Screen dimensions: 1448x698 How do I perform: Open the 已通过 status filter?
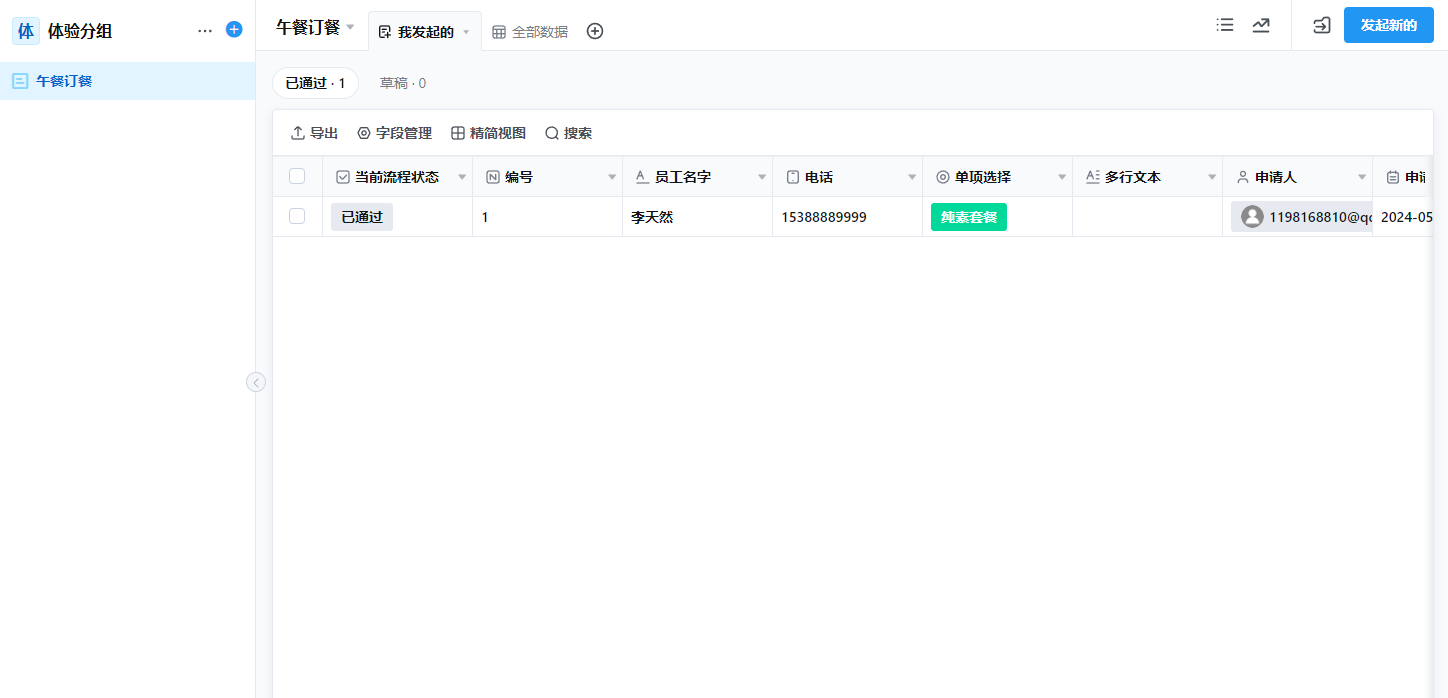click(x=315, y=83)
